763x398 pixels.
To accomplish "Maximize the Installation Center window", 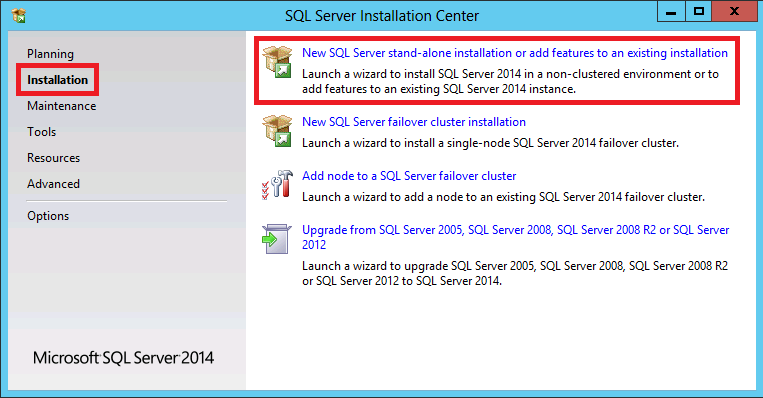I will coord(699,12).
